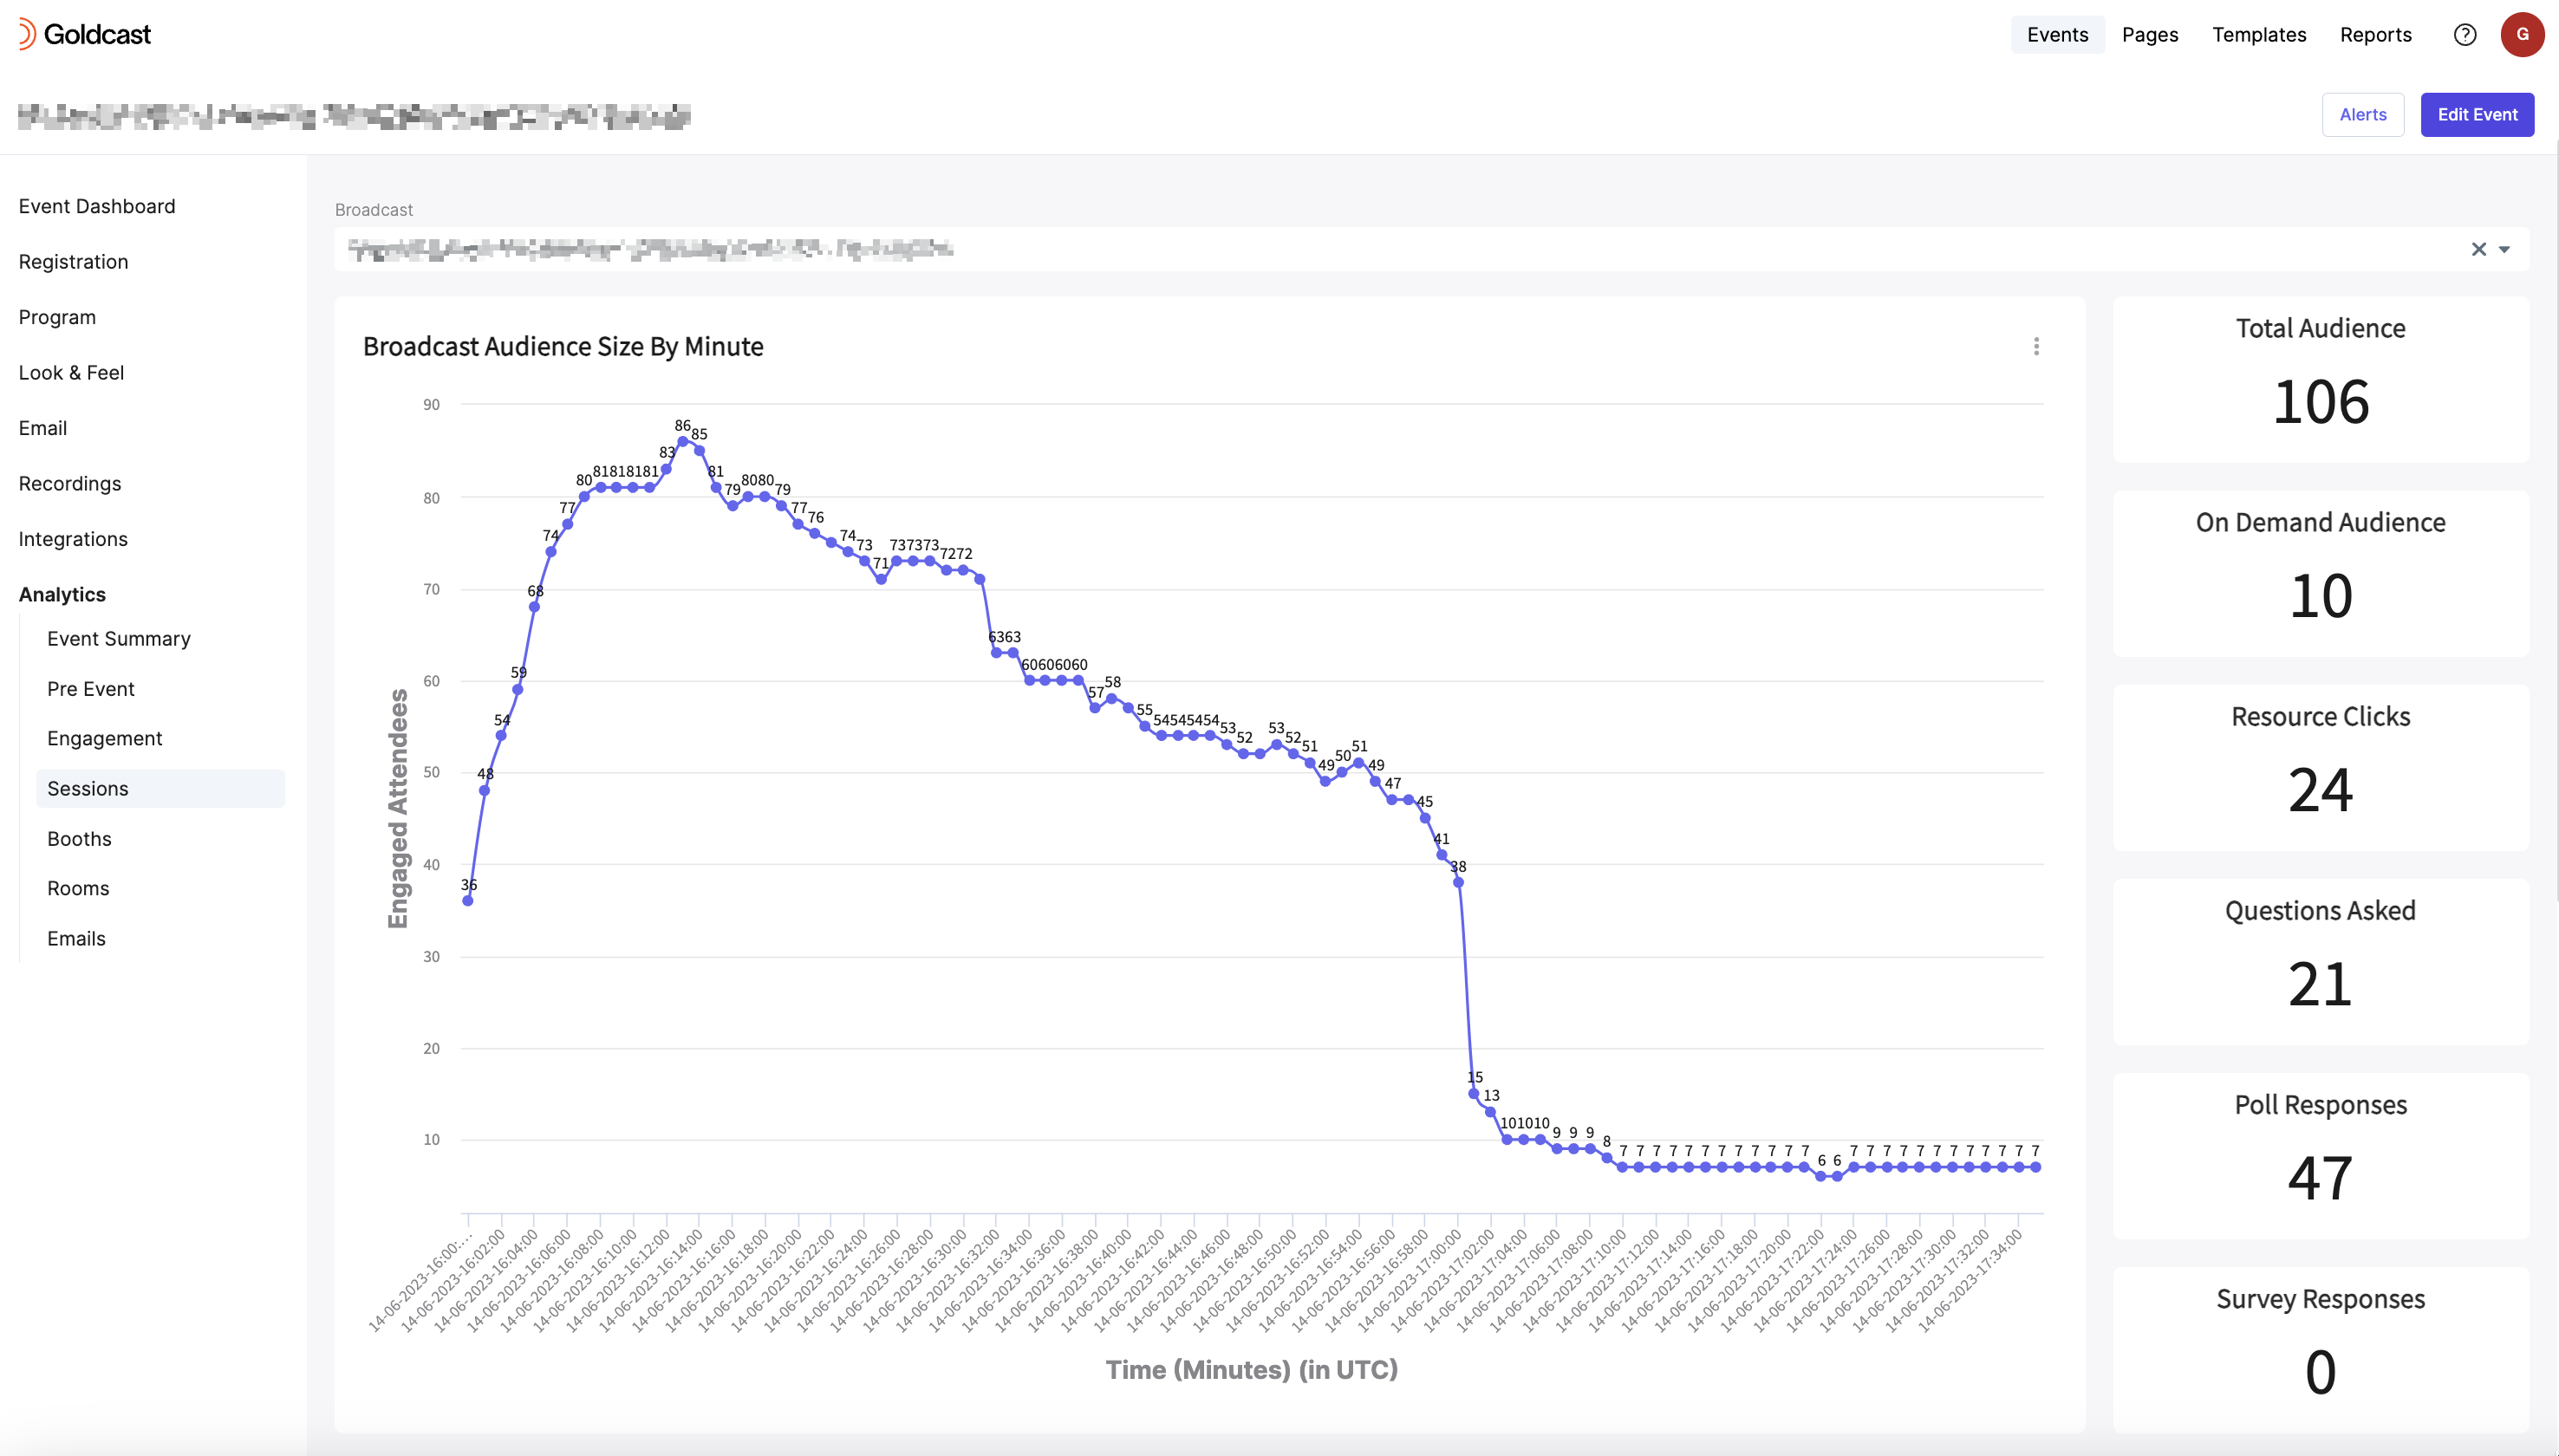Expand the Broadcast dropdown arrow
This screenshot has height=1456, width=2559.
pyautogui.click(x=2504, y=249)
